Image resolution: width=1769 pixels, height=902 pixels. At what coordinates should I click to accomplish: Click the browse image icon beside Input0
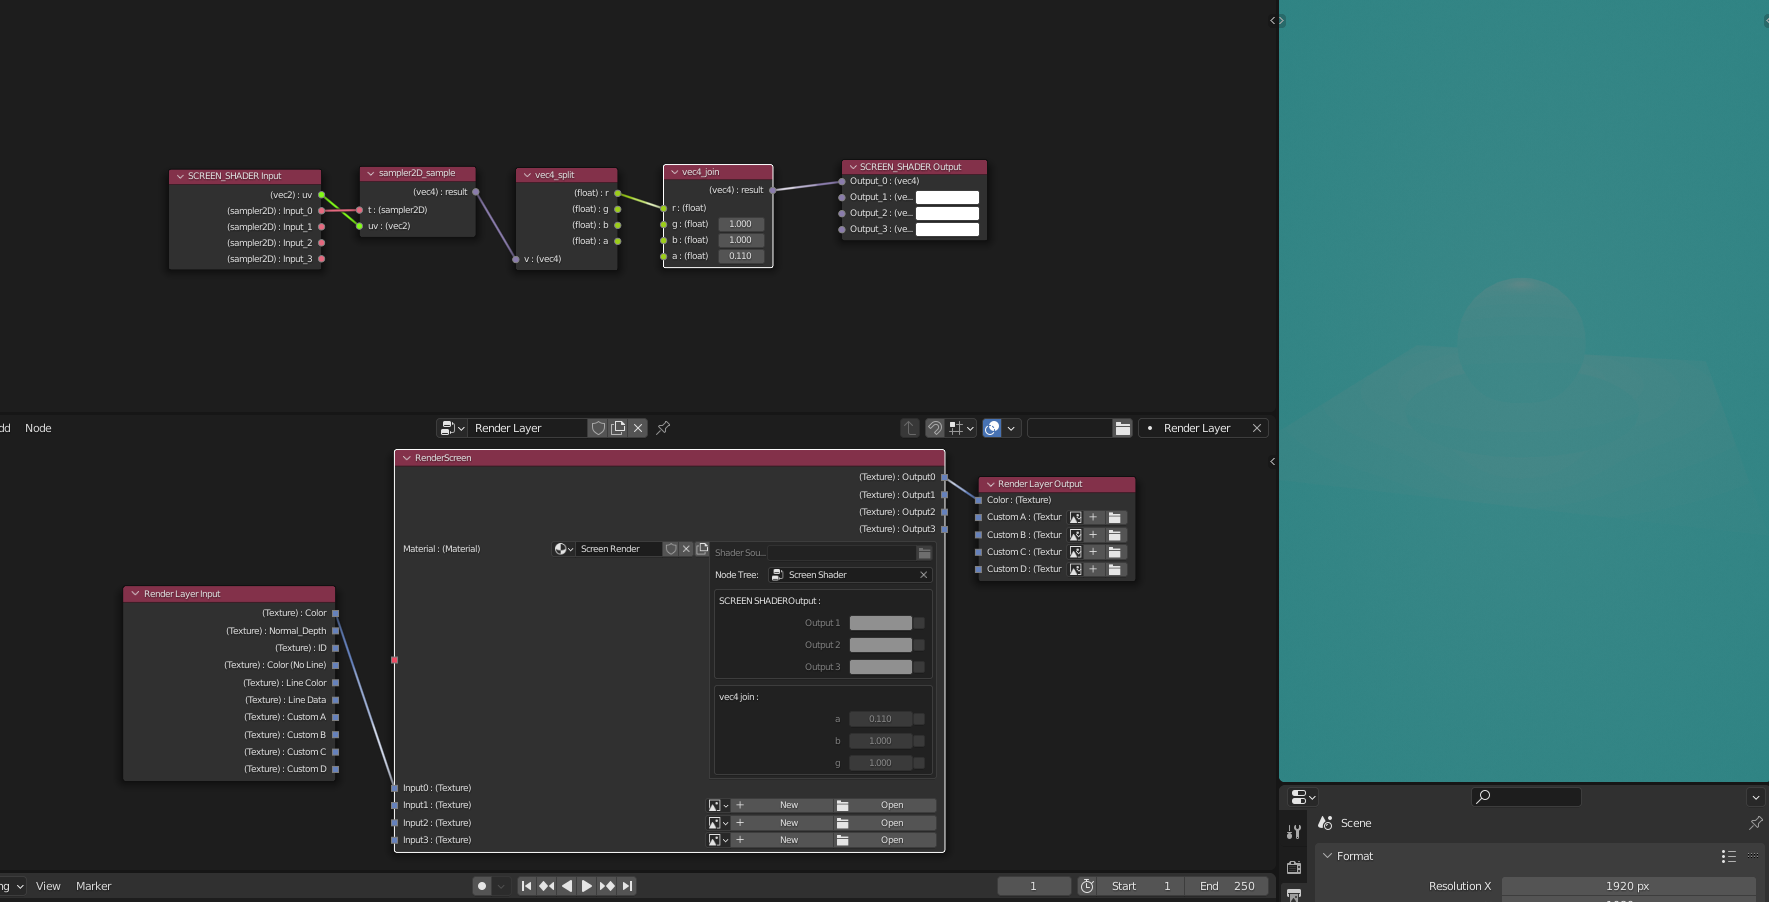[x=715, y=805]
